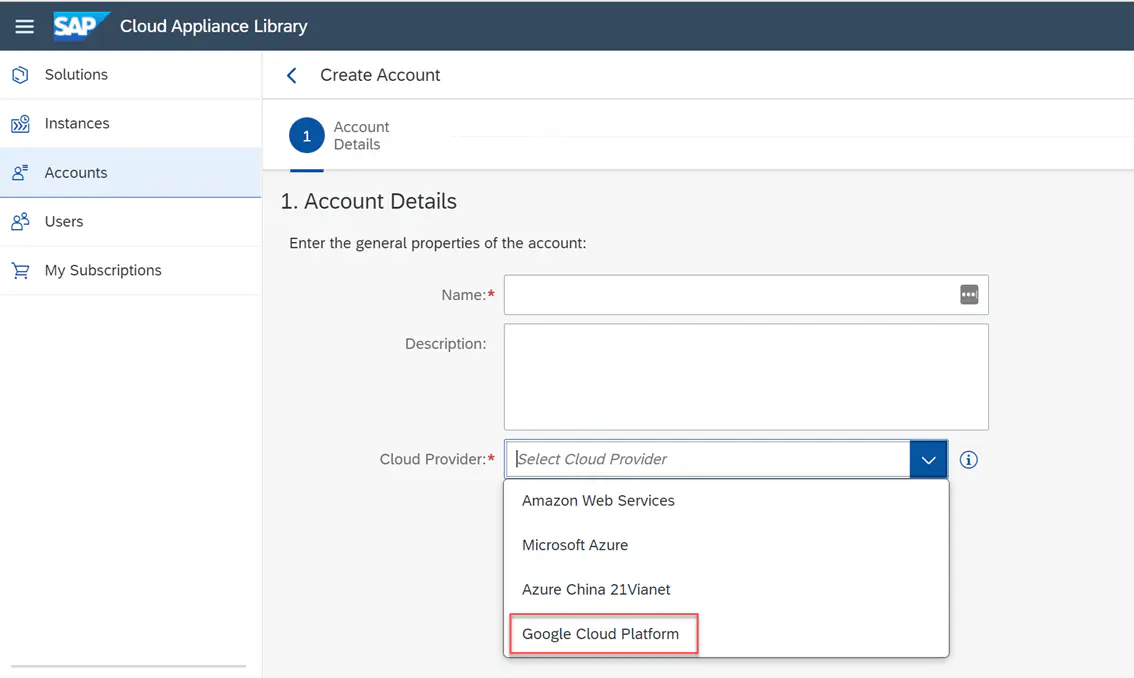Click the Users sidebar icon
Image resolution: width=1134 pixels, height=678 pixels.
pyautogui.click(x=20, y=221)
